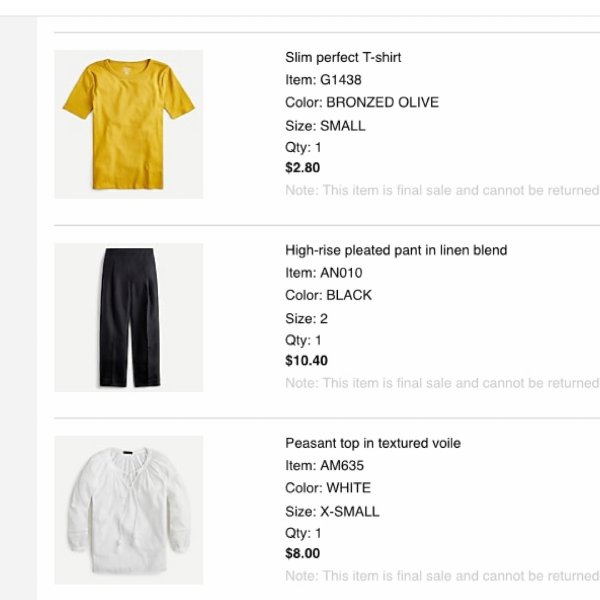Click the Color: BRONZED OLIVE label

[362, 103]
